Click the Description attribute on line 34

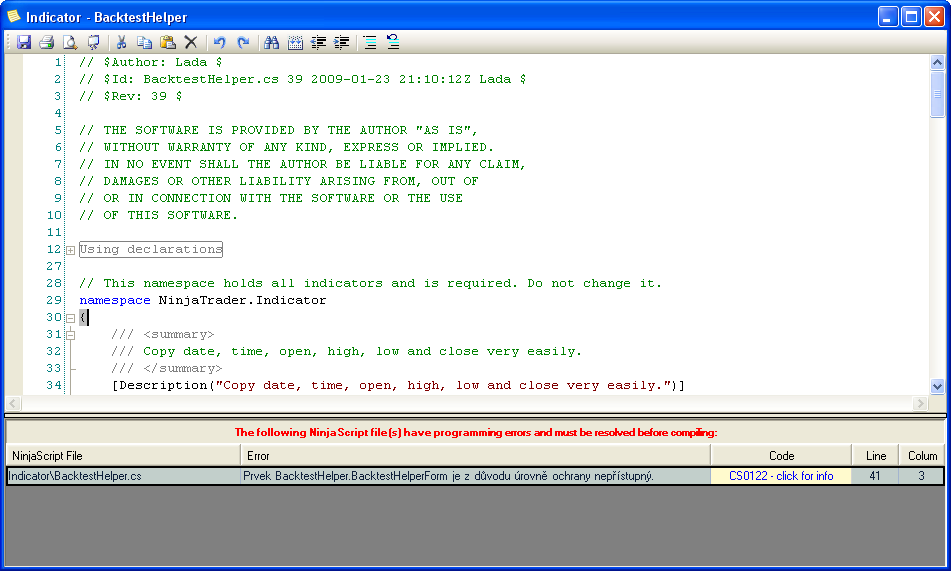(x=398, y=385)
